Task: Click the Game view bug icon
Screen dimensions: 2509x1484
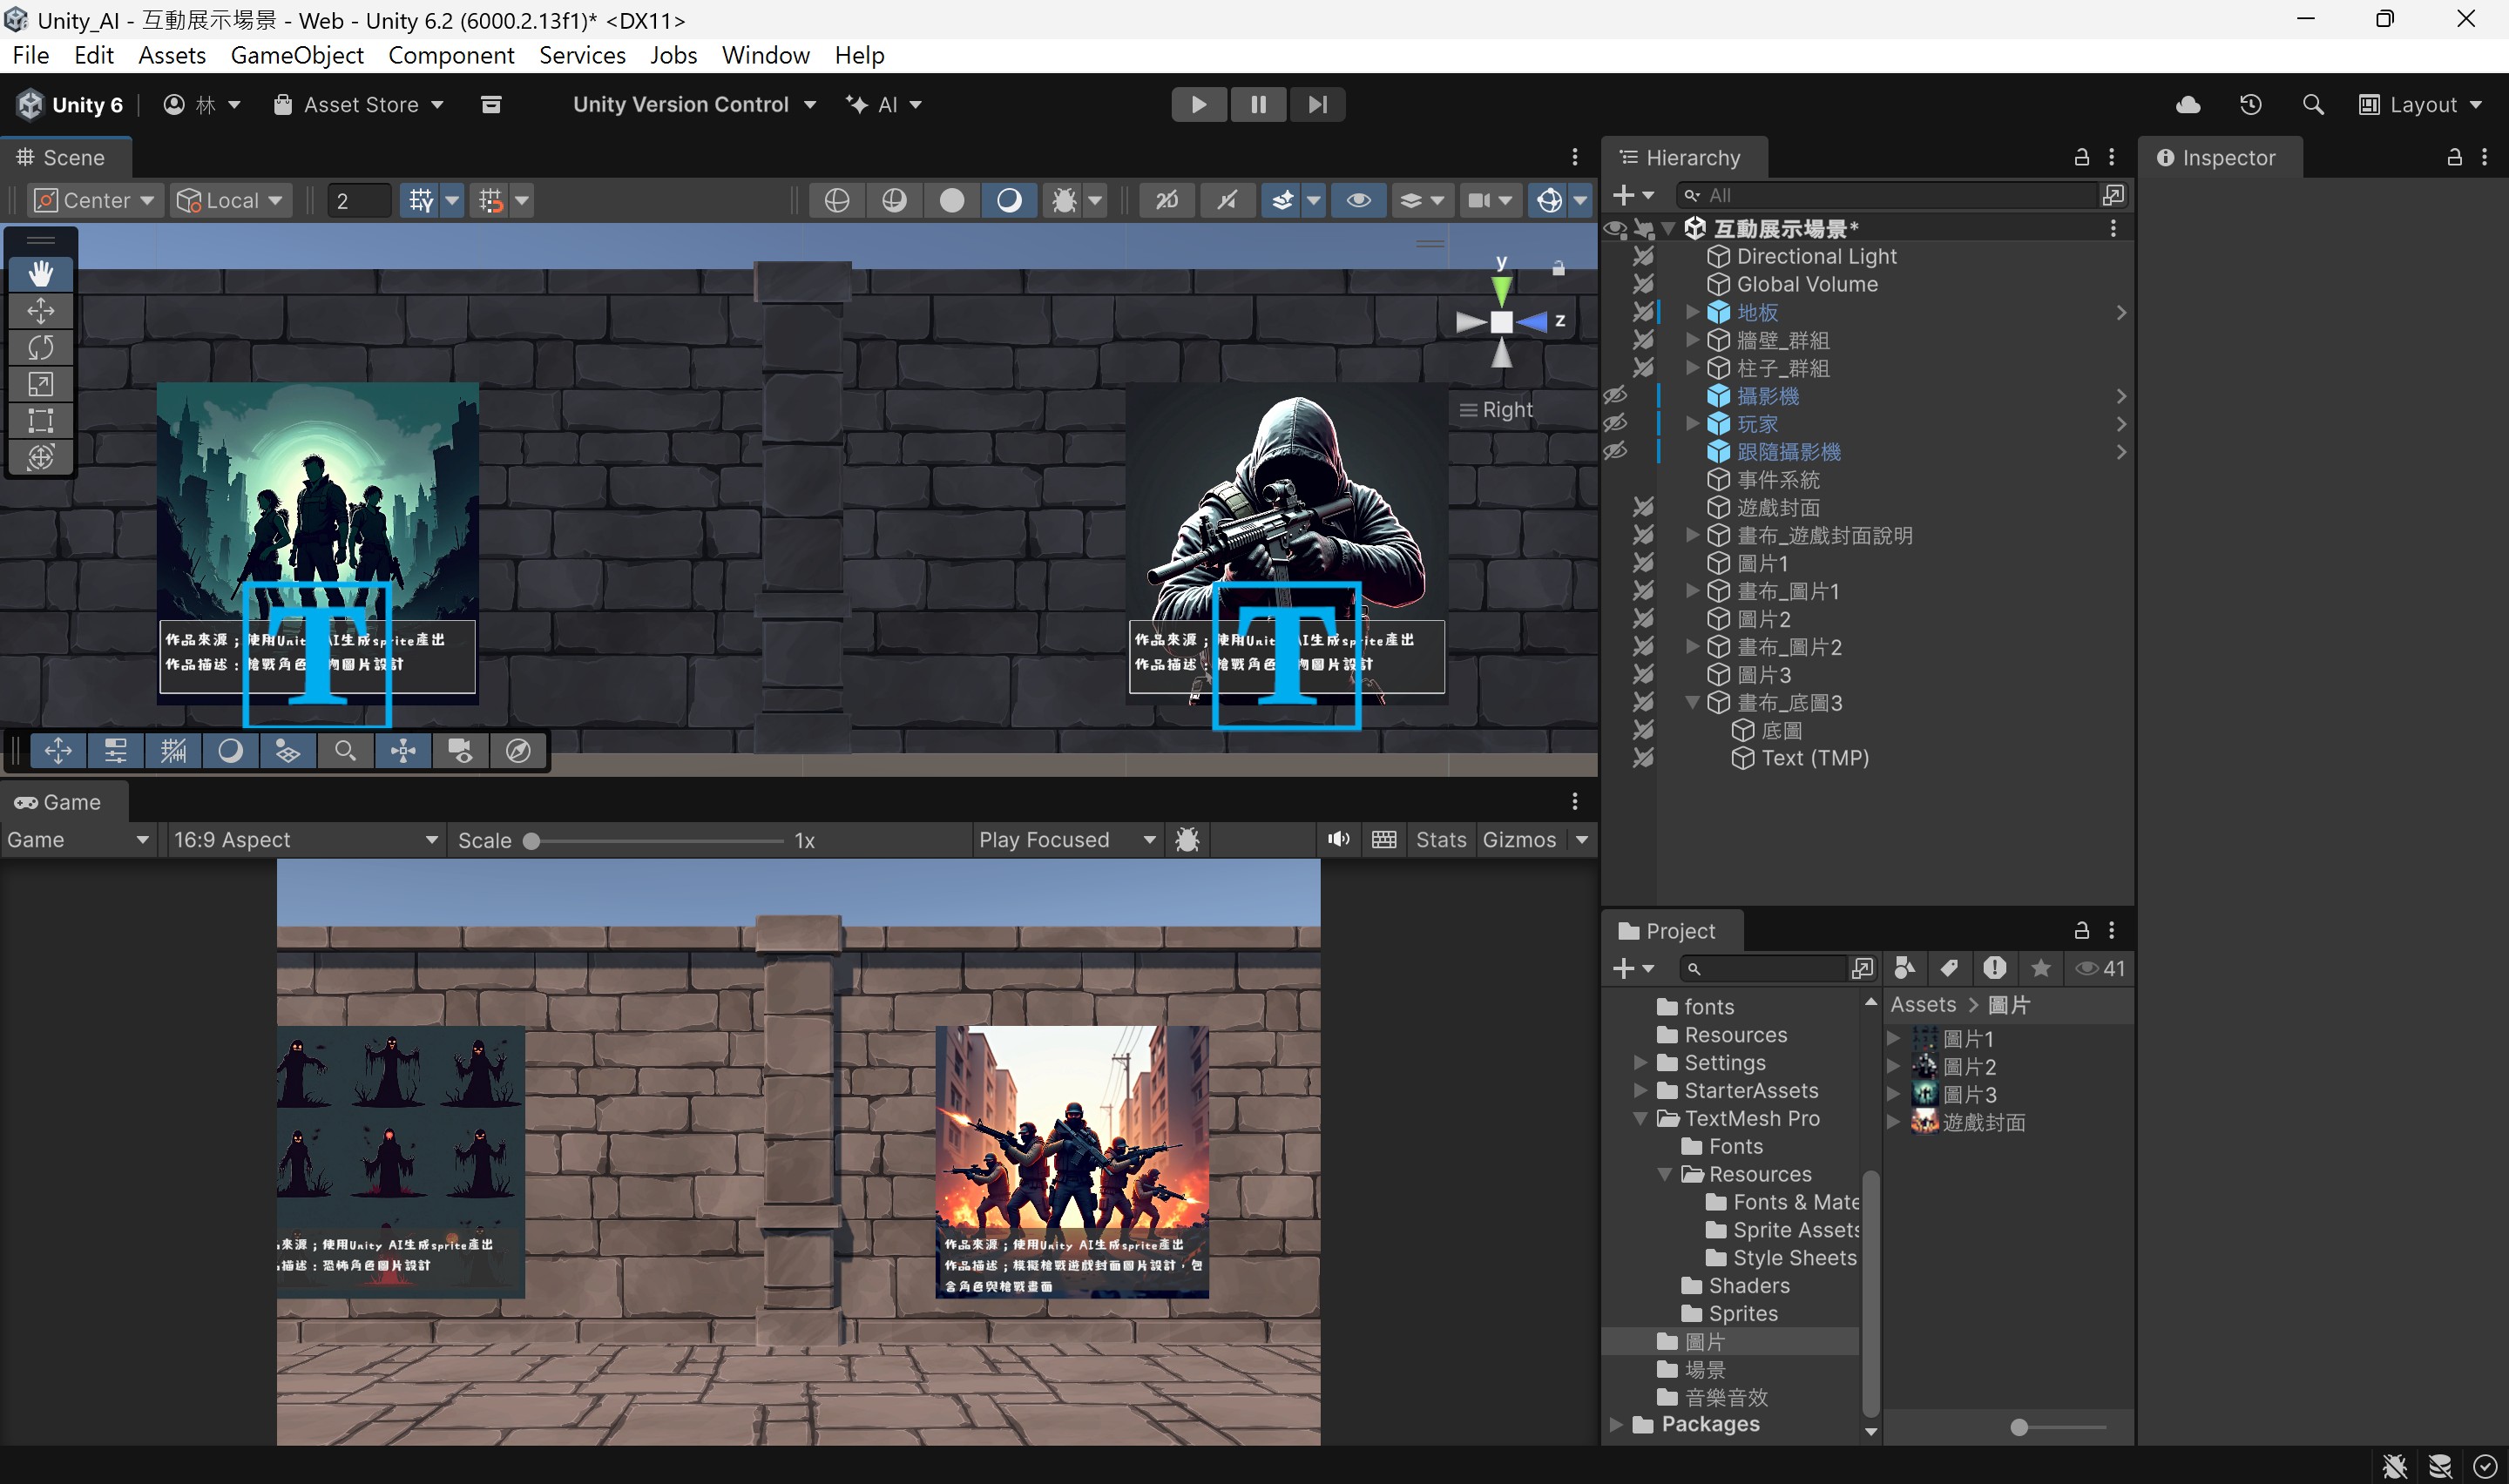Action: (x=1187, y=839)
